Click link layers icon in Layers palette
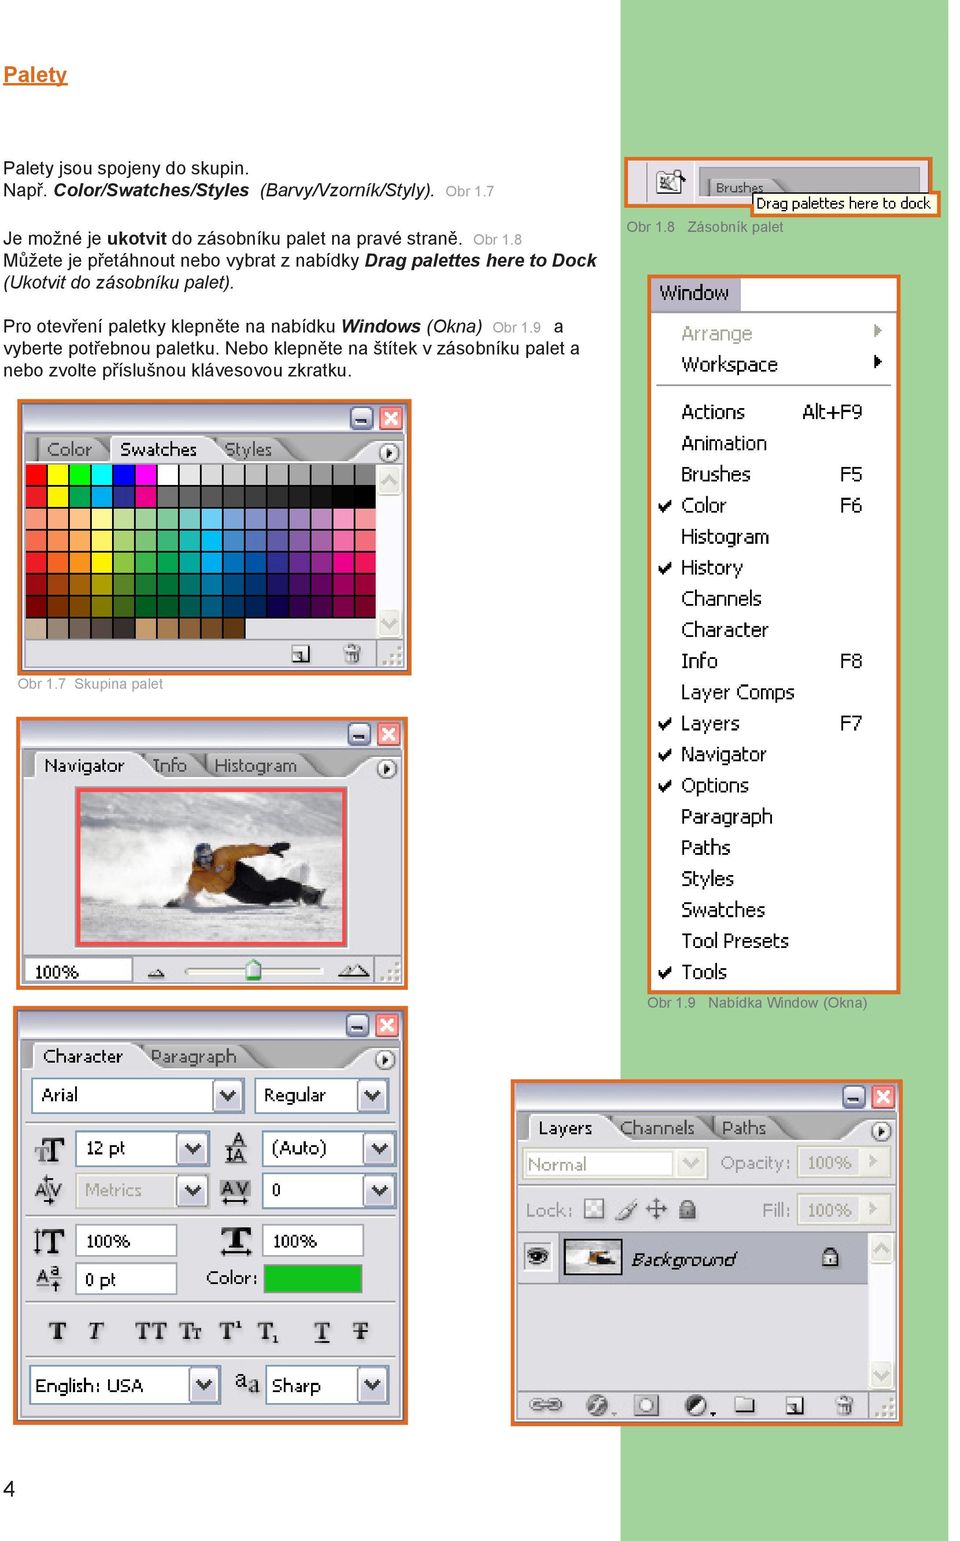The width and height of the screenshot is (960, 1541). click(x=545, y=1405)
